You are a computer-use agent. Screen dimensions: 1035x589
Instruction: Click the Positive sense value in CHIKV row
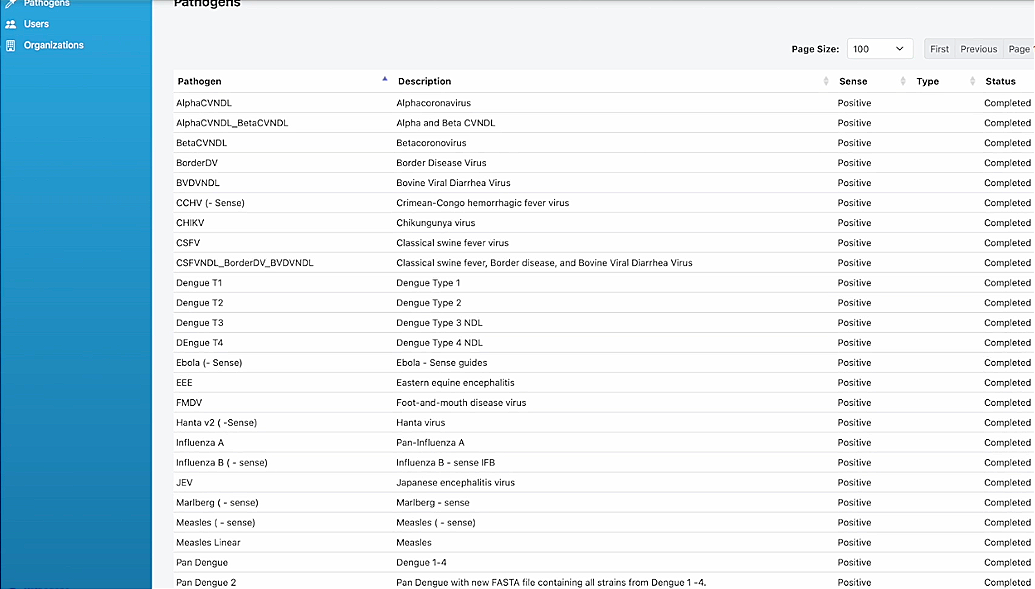click(854, 223)
